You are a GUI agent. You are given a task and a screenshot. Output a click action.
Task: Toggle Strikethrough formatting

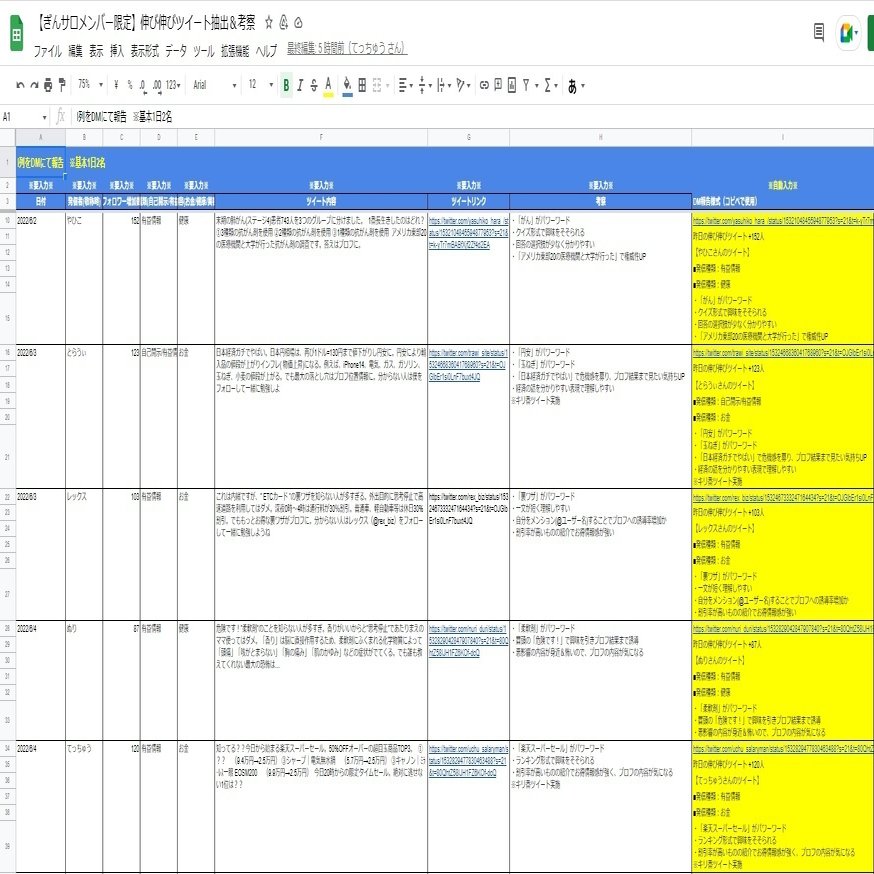pyautogui.click(x=314, y=85)
